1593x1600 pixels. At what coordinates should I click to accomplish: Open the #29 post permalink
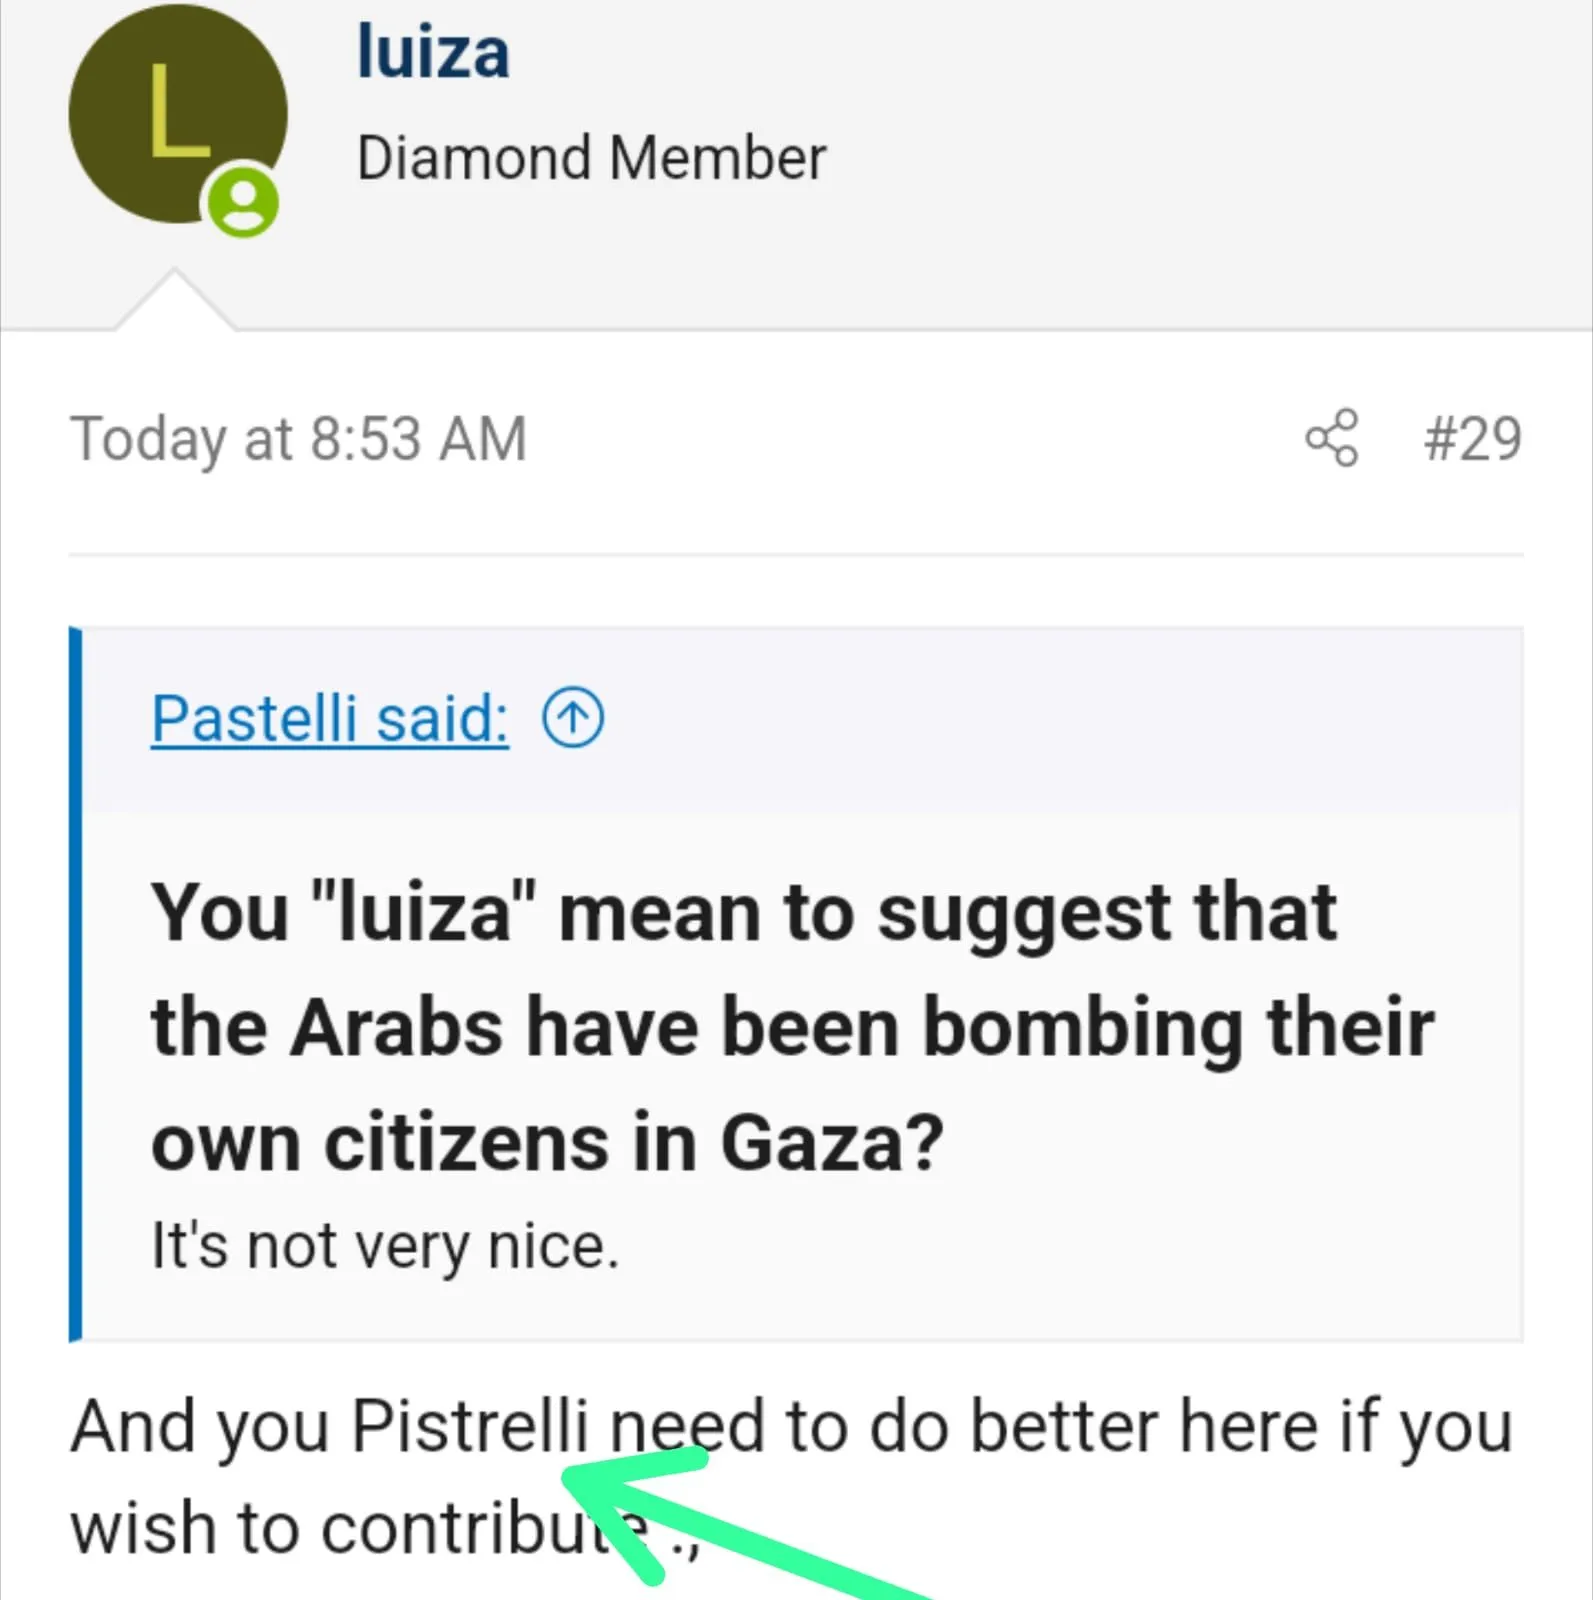click(1472, 438)
